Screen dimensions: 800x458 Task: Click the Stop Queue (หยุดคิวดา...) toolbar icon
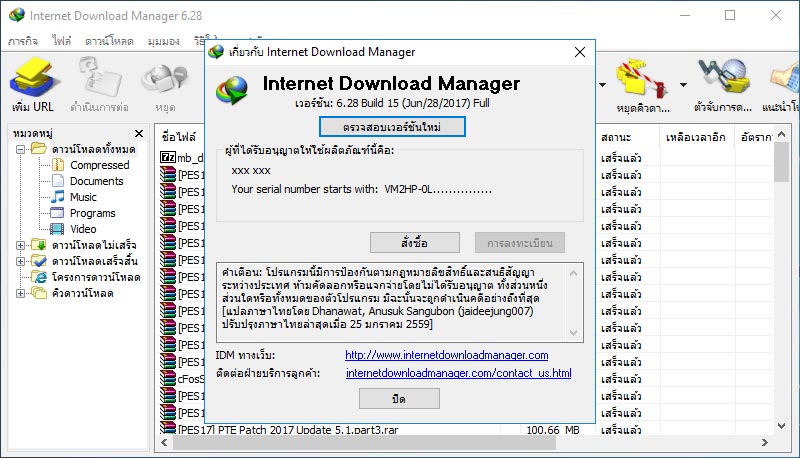(642, 78)
